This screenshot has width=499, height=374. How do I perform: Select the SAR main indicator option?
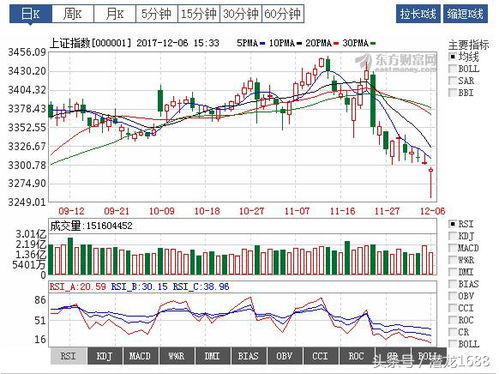pyautogui.click(x=461, y=81)
